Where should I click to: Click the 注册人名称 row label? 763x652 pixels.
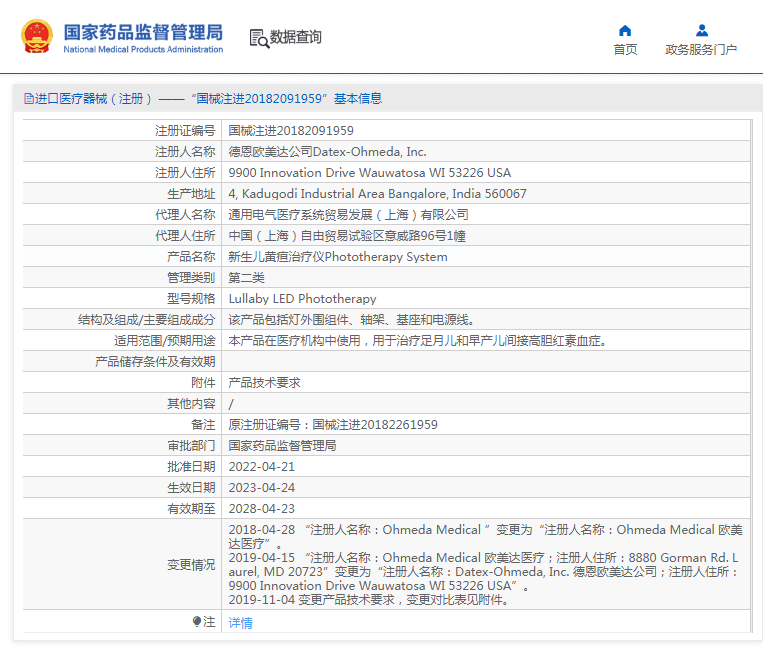(185, 152)
